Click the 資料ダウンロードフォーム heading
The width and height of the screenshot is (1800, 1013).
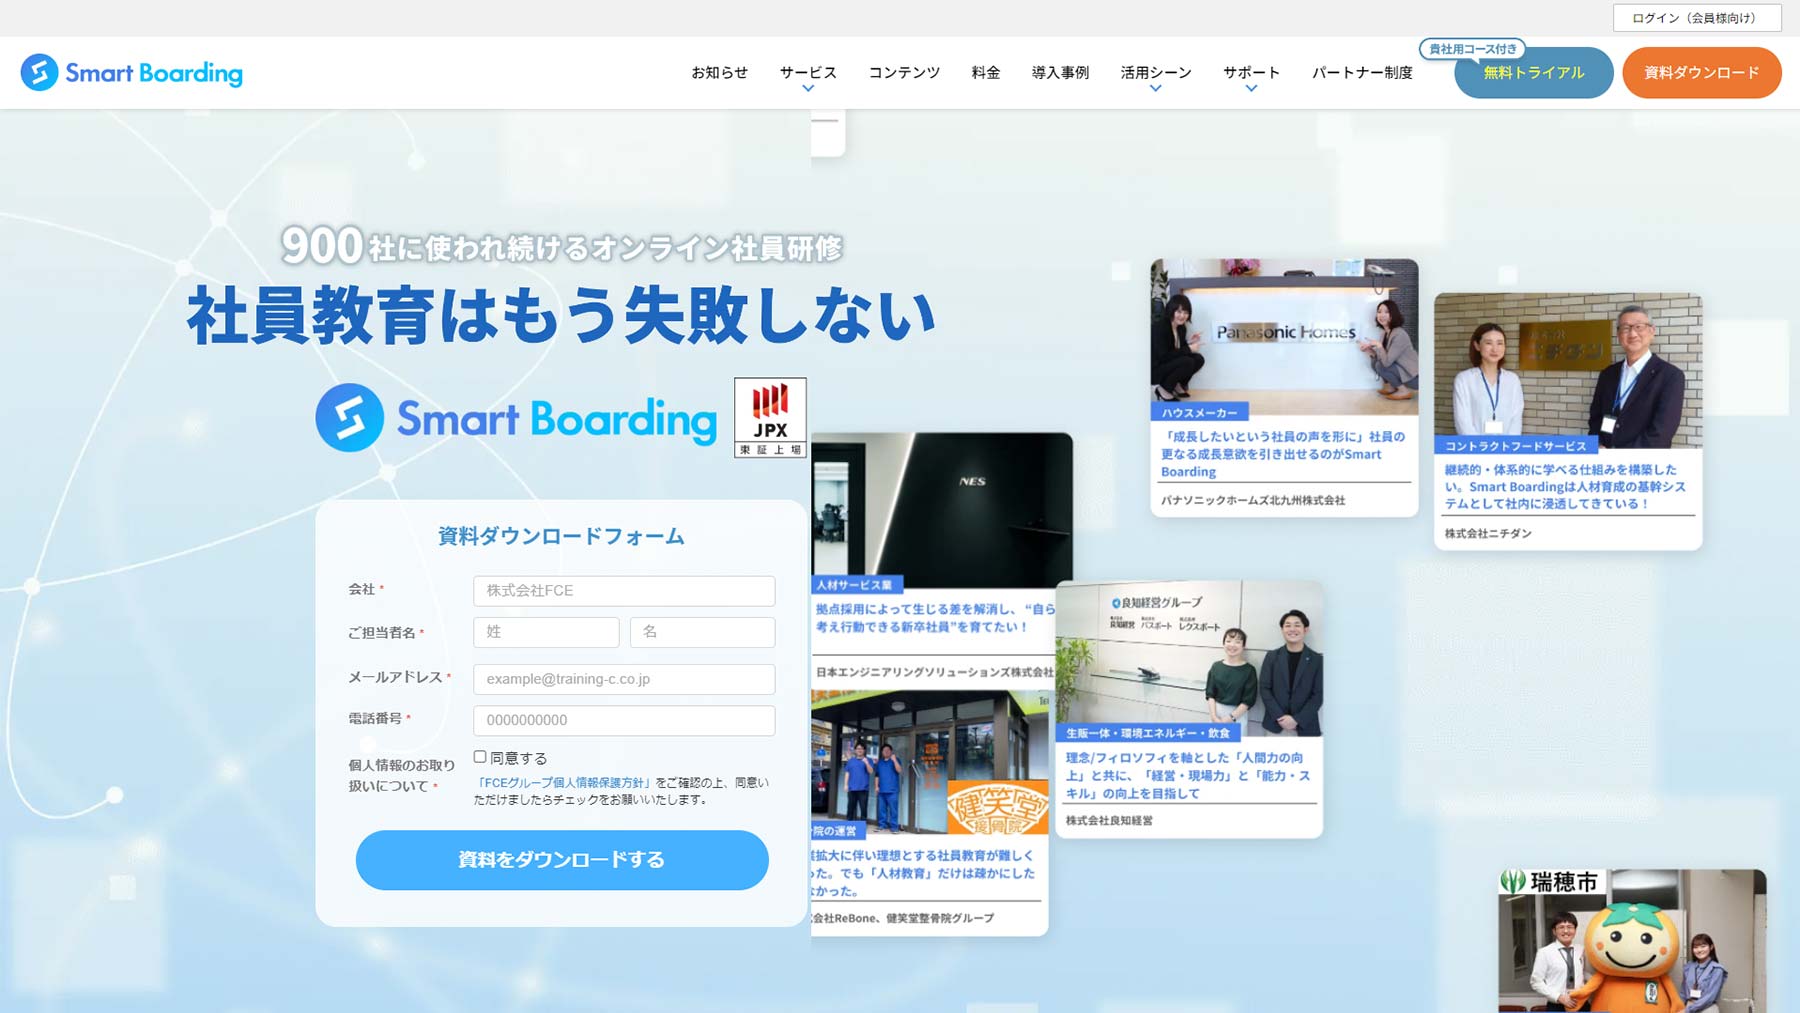pos(562,536)
